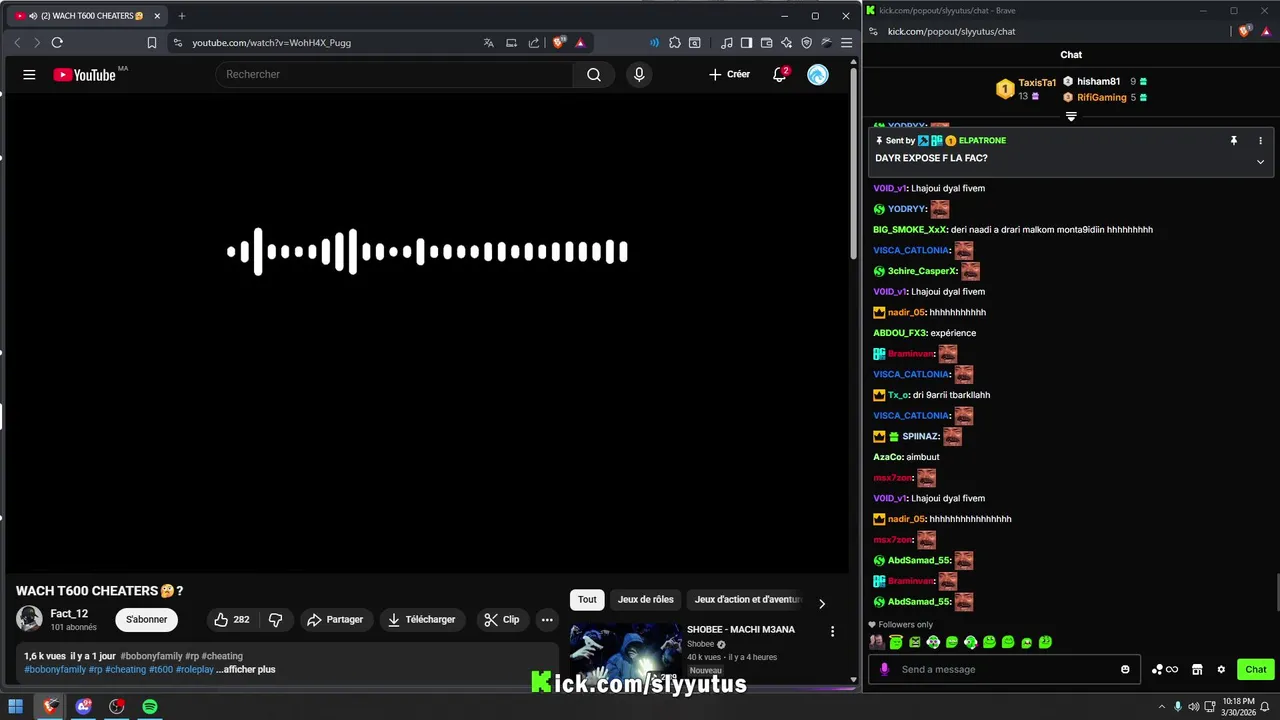Open Brave Wallet icon
Image resolution: width=1280 pixels, height=720 pixels.
click(766, 43)
